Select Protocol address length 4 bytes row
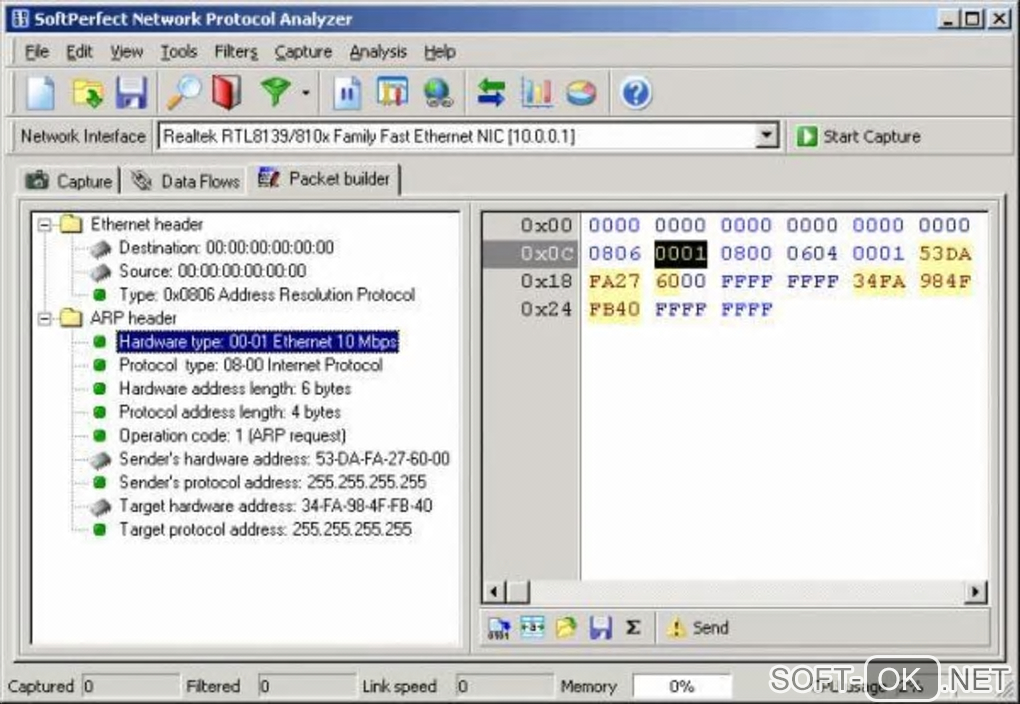Viewport: 1020px width, 704px height. pos(230,412)
